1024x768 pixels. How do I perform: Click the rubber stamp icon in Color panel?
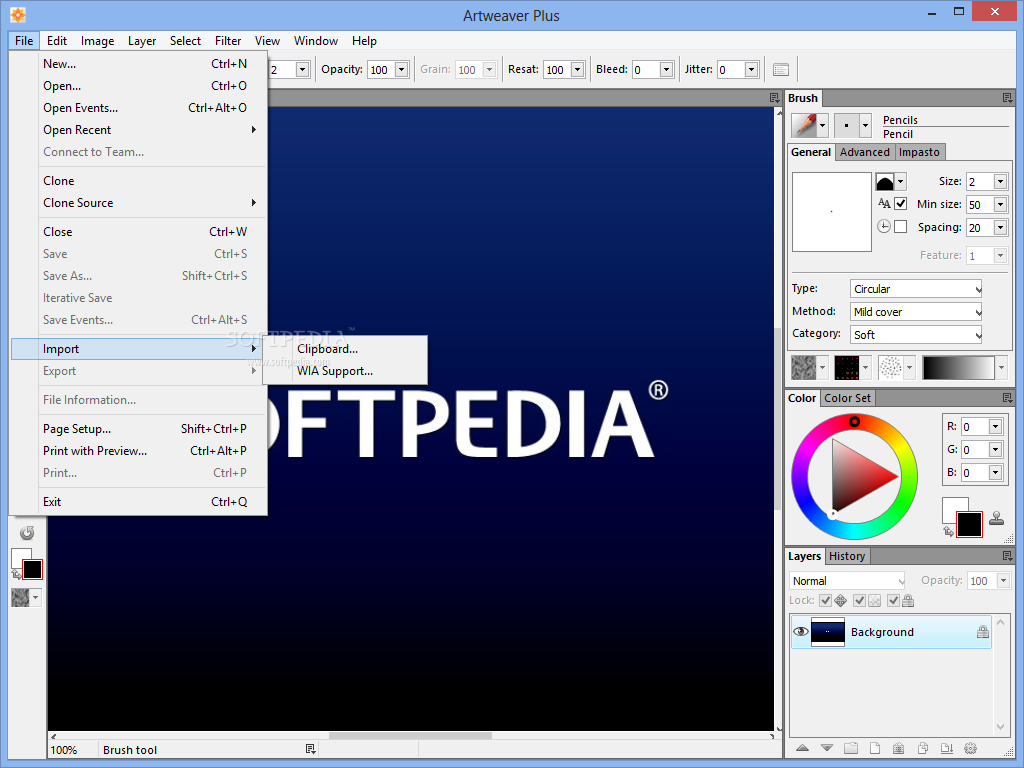[x=997, y=518]
